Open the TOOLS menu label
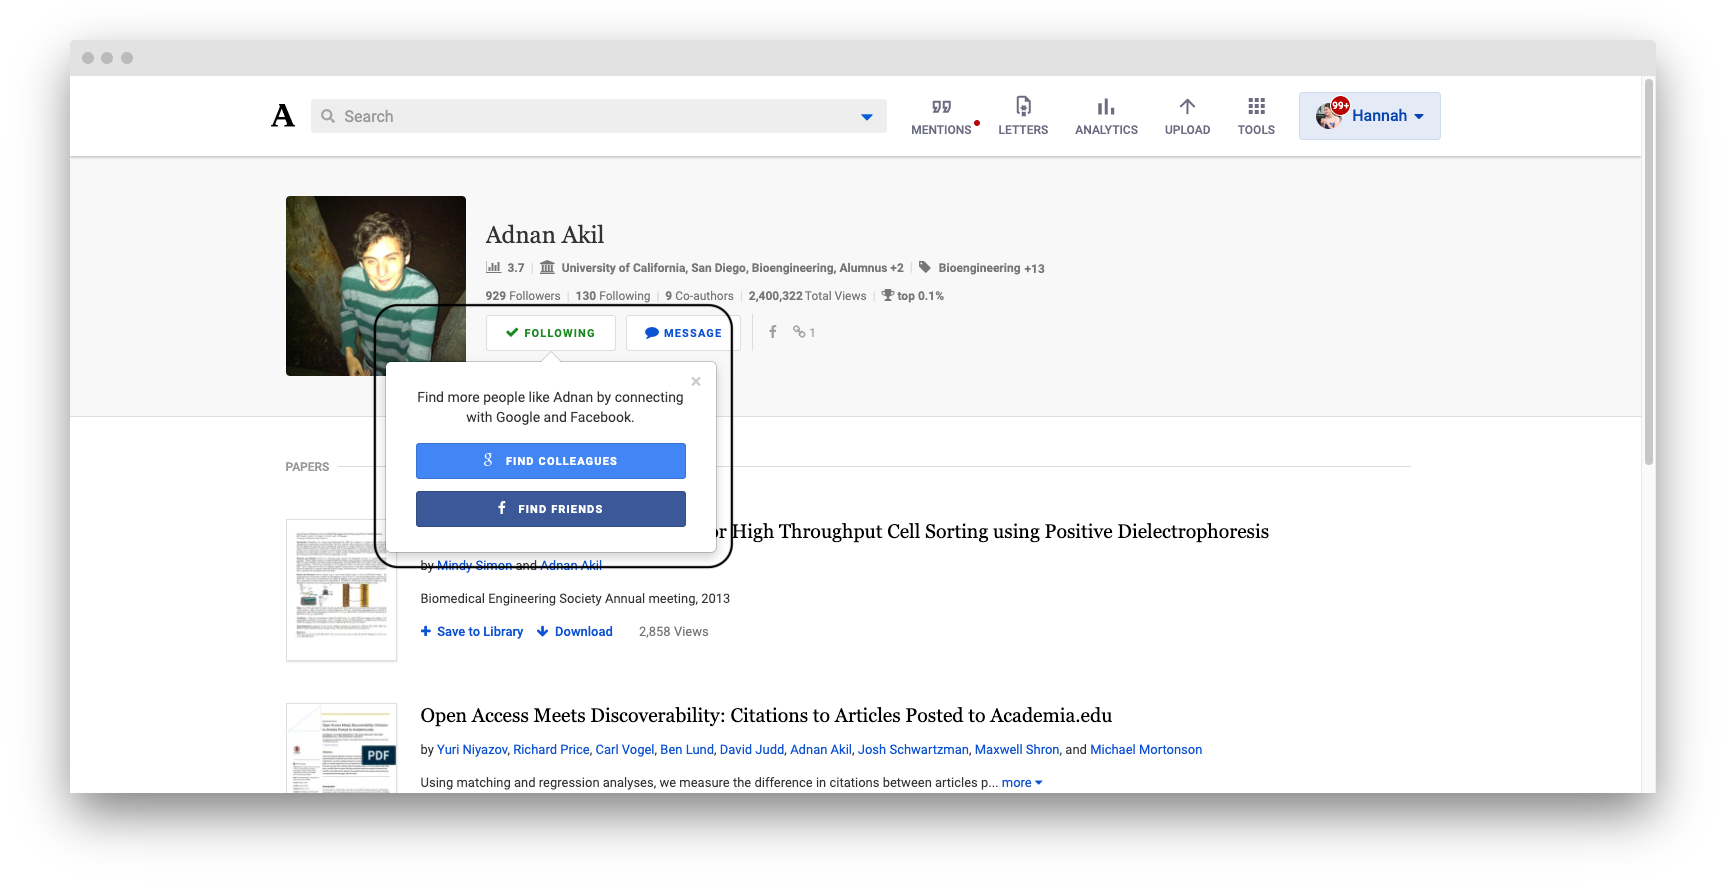Viewport: 1726px width, 893px height. click(1256, 130)
